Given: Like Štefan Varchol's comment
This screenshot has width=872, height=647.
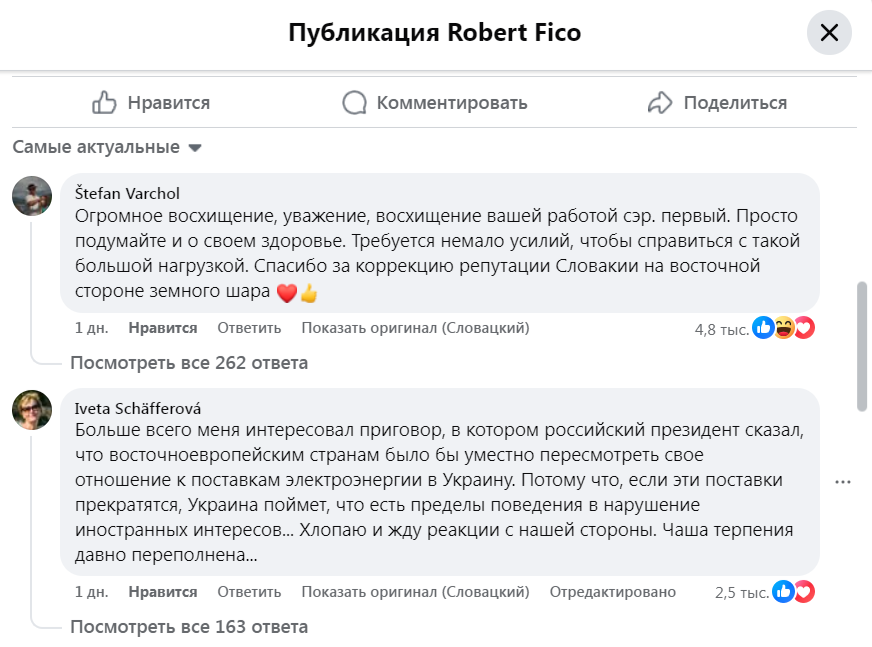Looking at the screenshot, I should pyautogui.click(x=163, y=328).
